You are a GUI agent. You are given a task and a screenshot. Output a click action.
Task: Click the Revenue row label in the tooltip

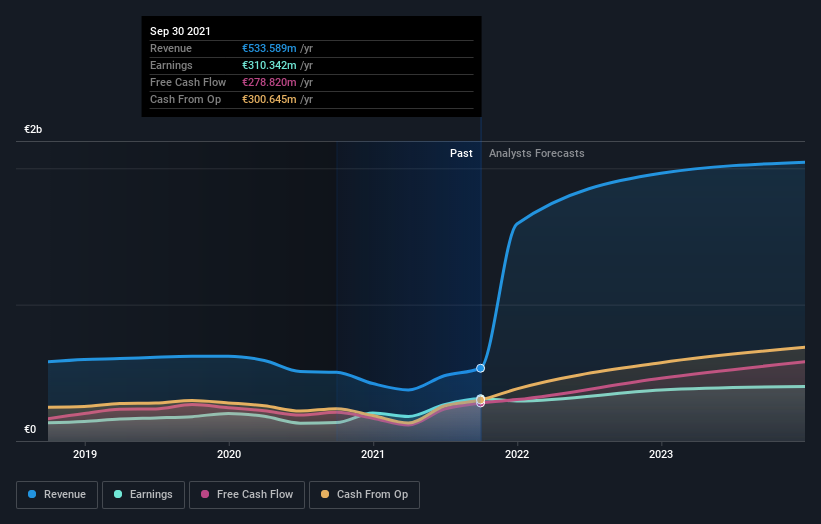pyautogui.click(x=171, y=48)
